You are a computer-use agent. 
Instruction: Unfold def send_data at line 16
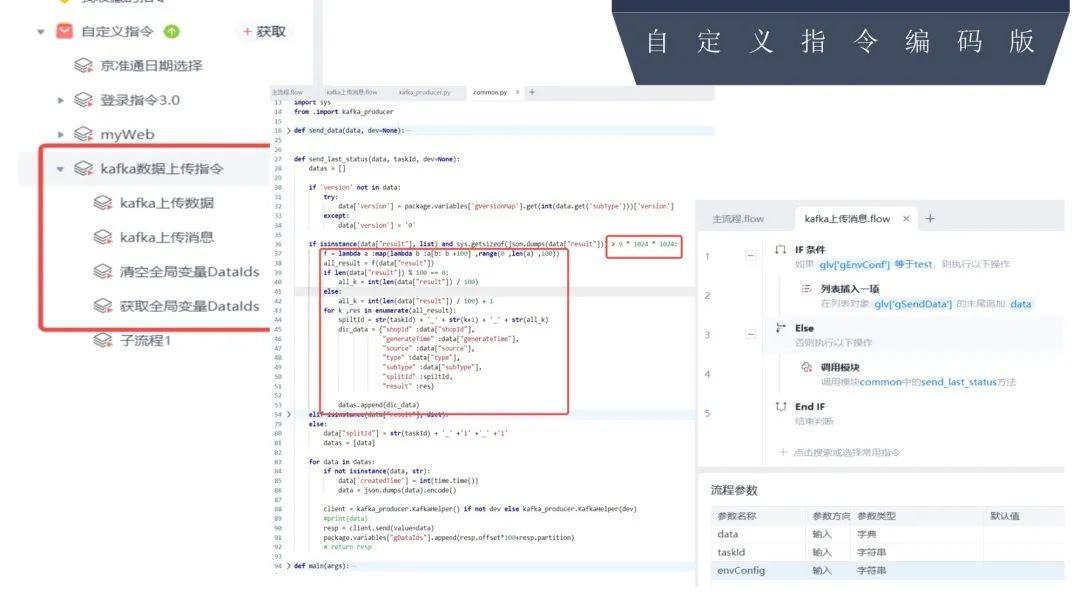(x=289, y=130)
